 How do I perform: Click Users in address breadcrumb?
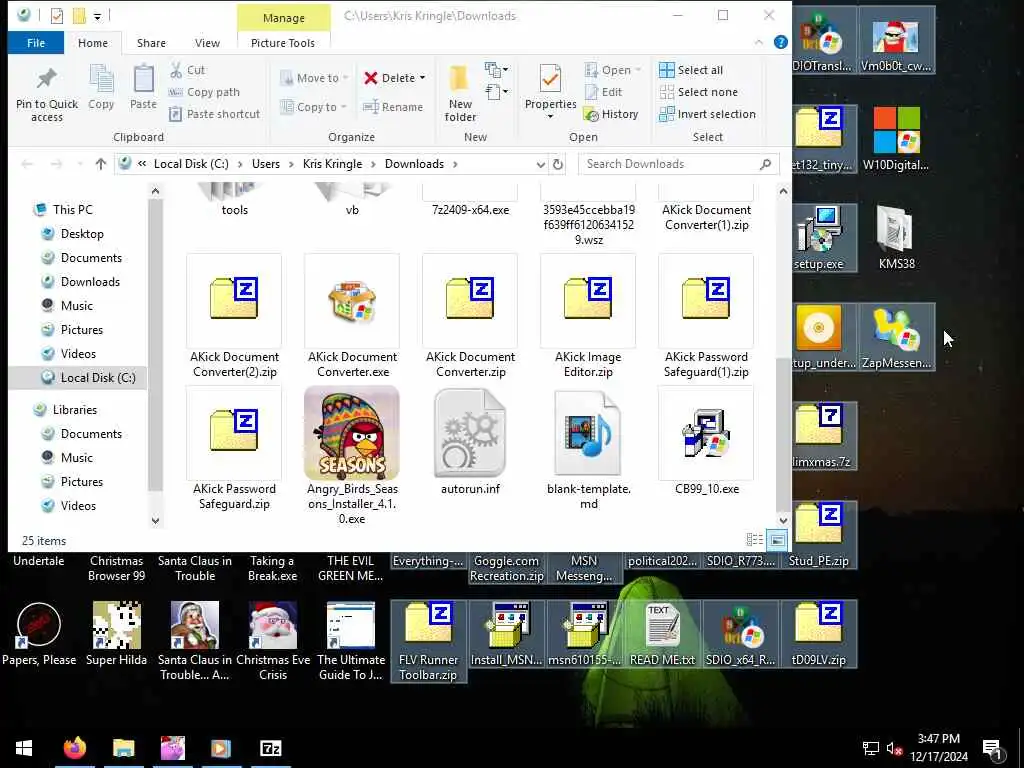(266, 164)
